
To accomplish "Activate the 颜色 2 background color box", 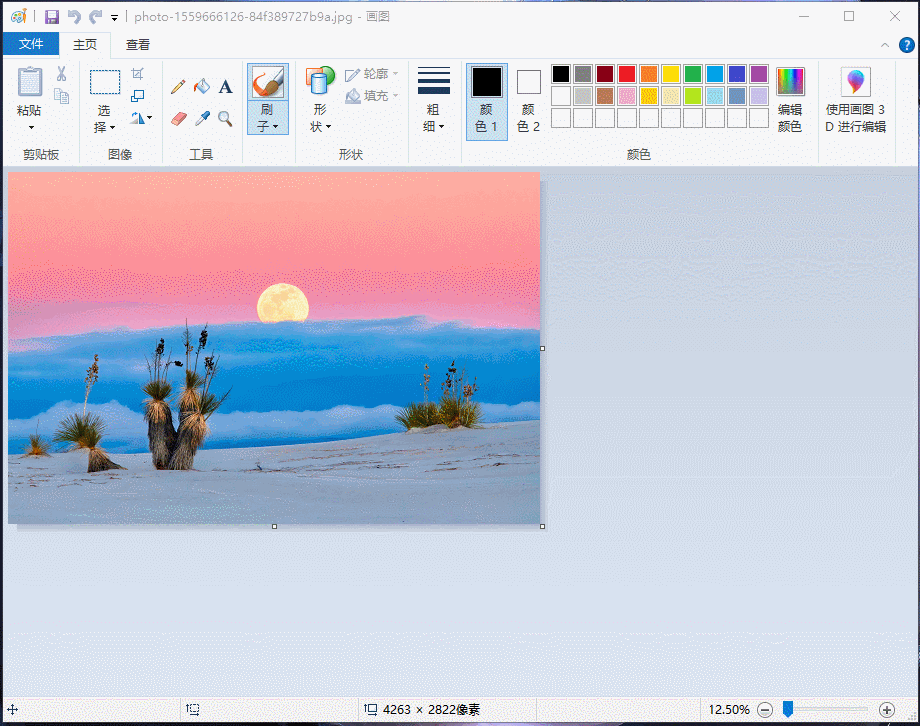I will click(529, 100).
